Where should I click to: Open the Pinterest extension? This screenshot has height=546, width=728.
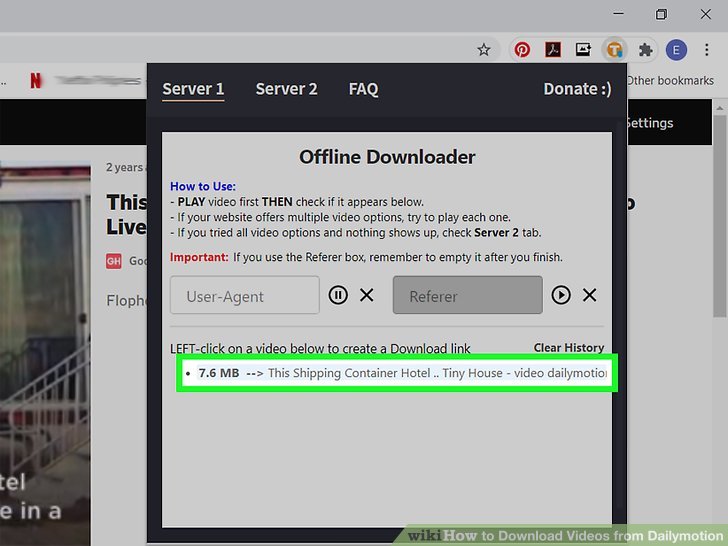[522, 50]
